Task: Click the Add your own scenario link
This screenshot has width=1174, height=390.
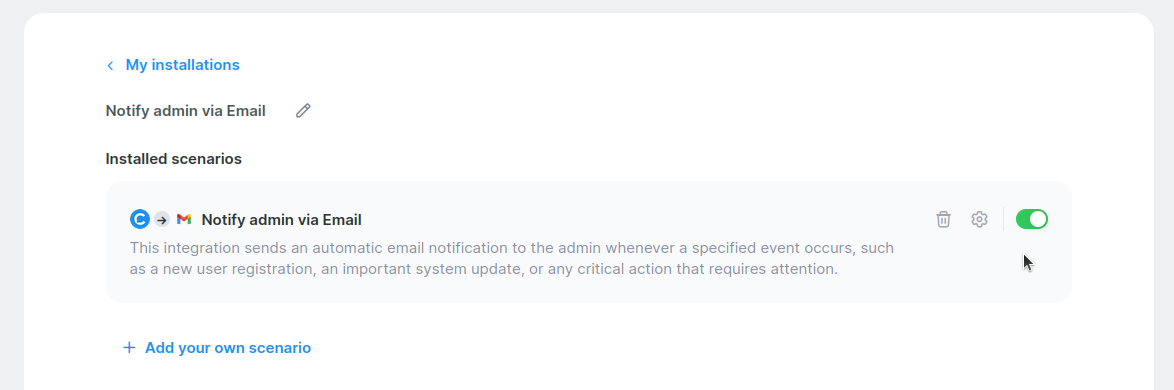Action: pyautogui.click(x=228, y=347)
